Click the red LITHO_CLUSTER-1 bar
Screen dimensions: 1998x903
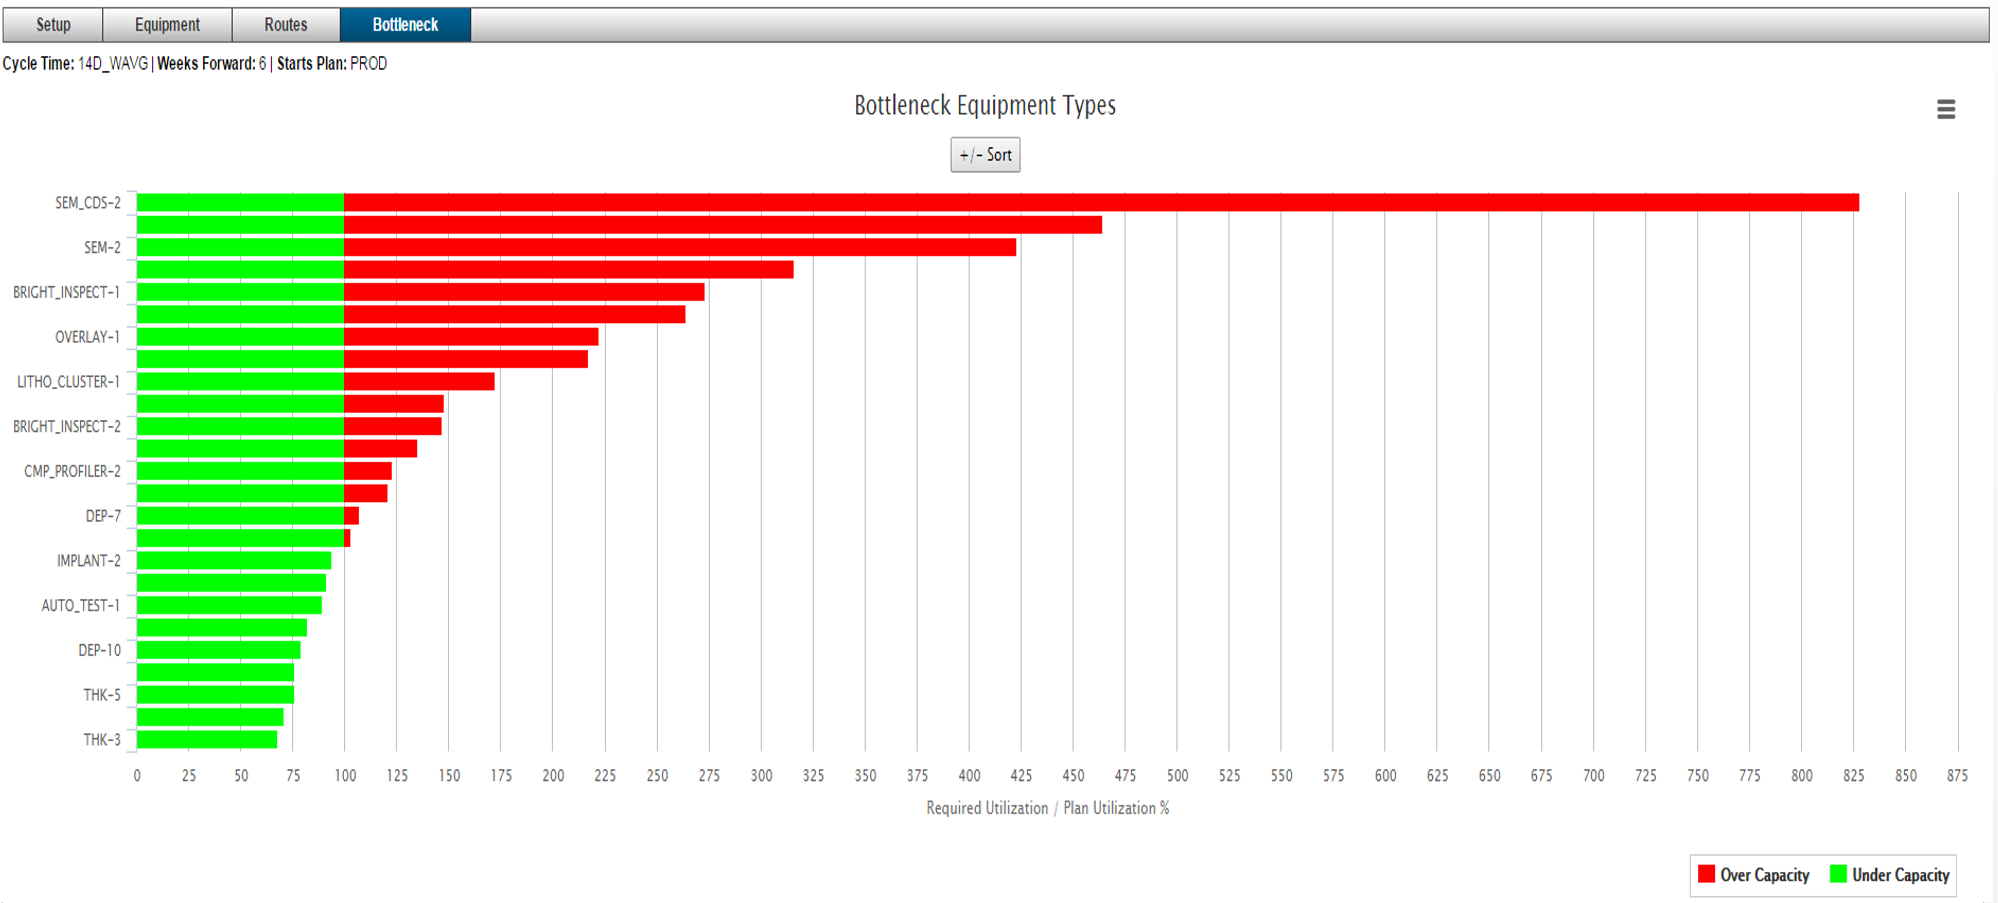(419, 382)
